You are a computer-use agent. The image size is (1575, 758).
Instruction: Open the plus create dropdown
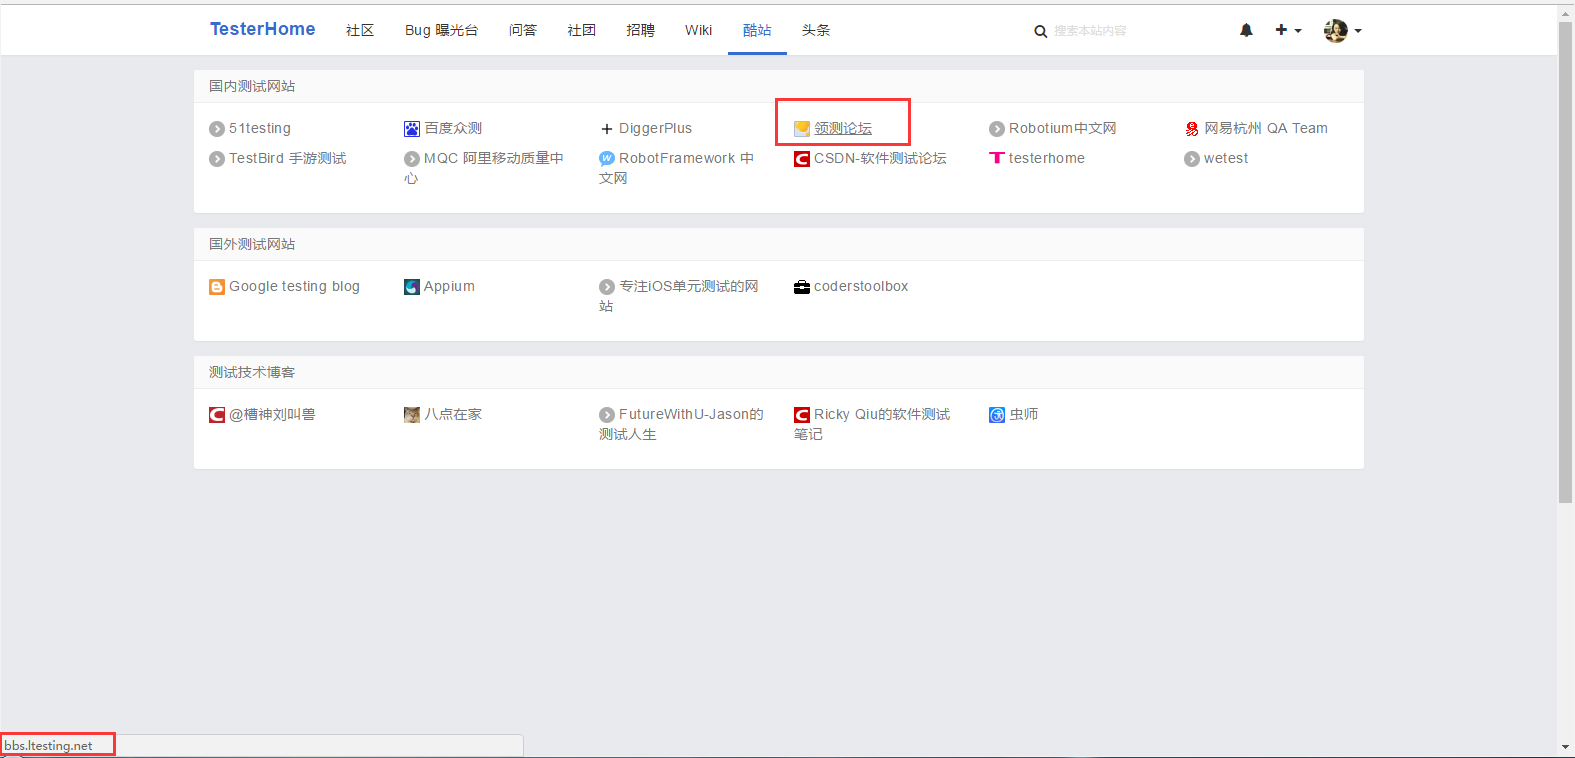coord(1288,30)
